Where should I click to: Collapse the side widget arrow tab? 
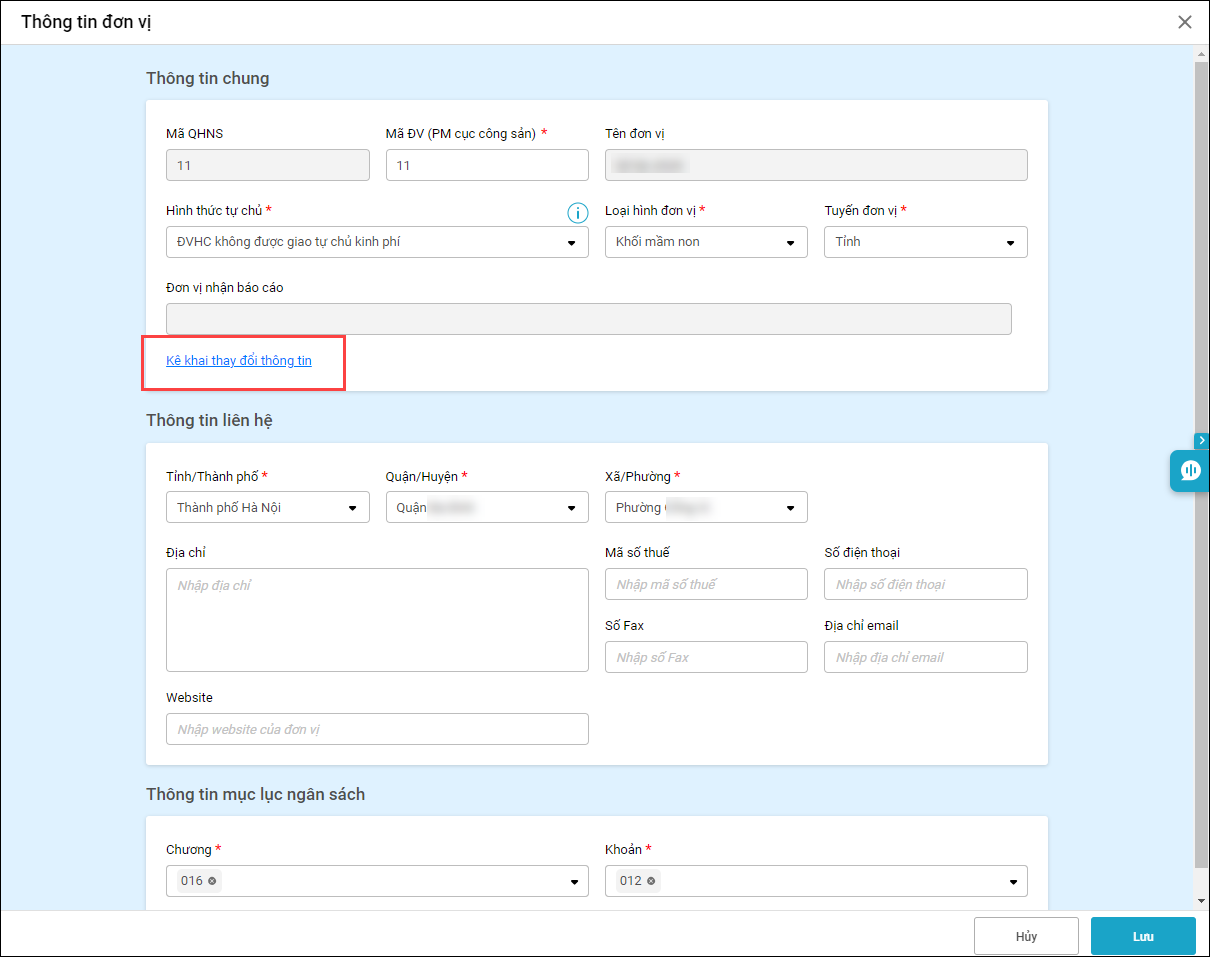pos(1202,440)
